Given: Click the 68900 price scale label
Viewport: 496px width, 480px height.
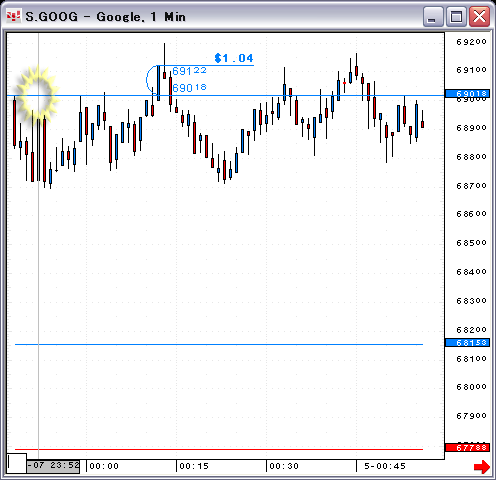Looking at the screenshot, I should [x=471, y=128].
